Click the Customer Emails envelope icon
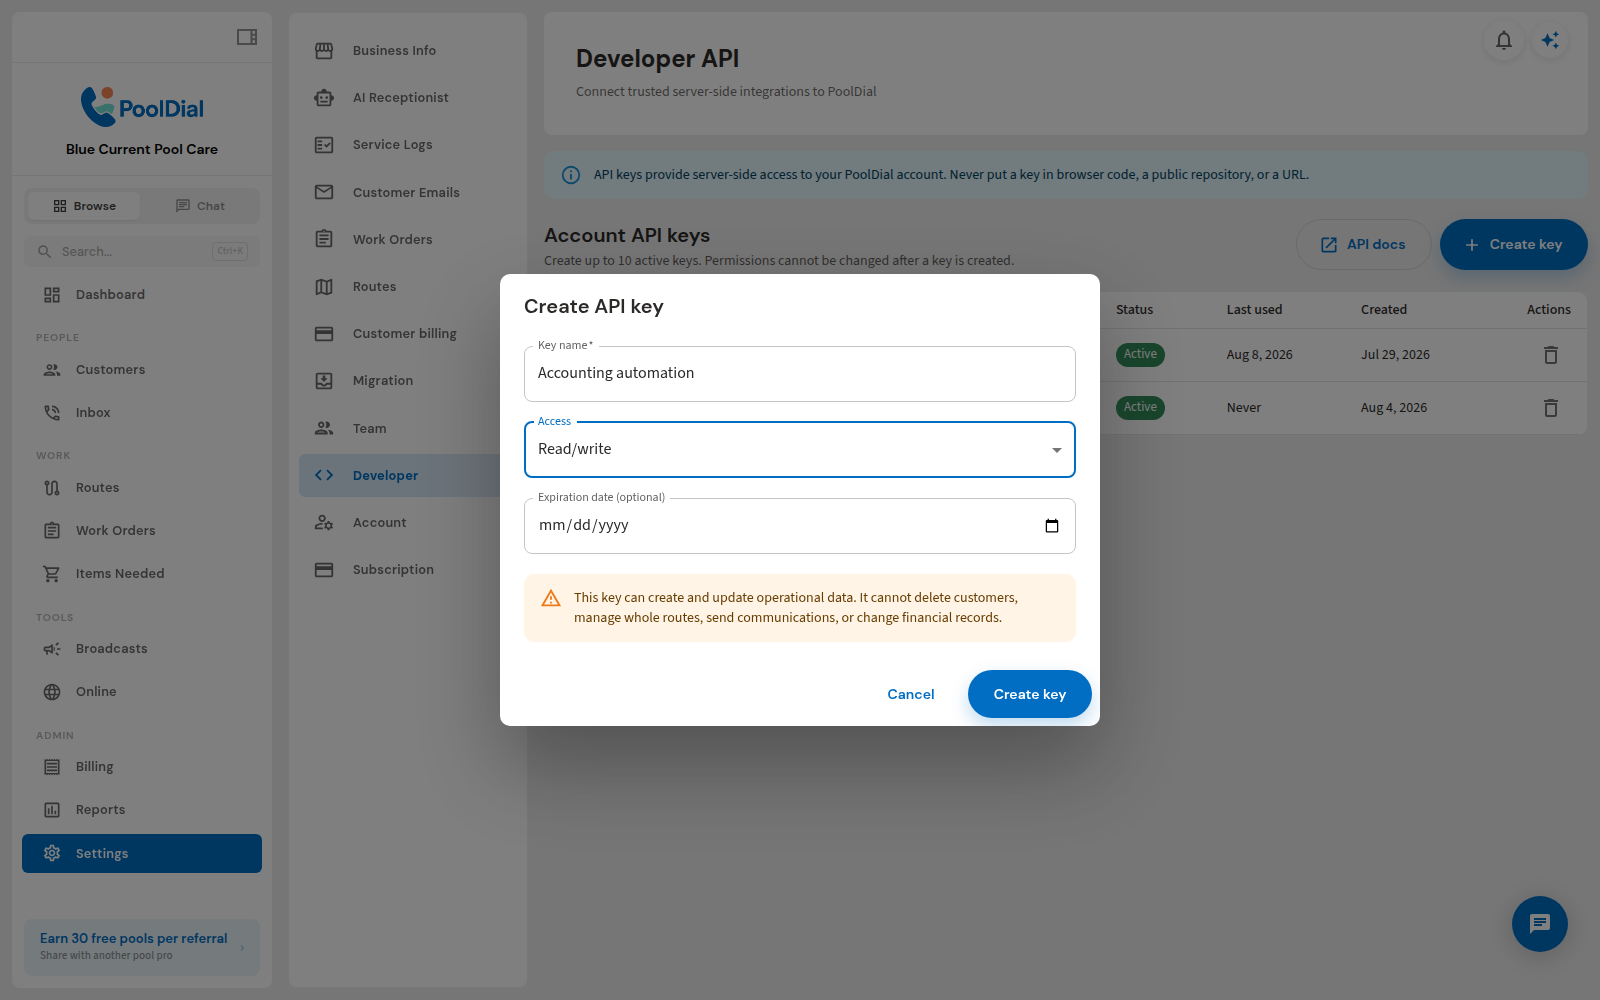This screenshot has height=1000, width=1600. click(x=324, y=192)
